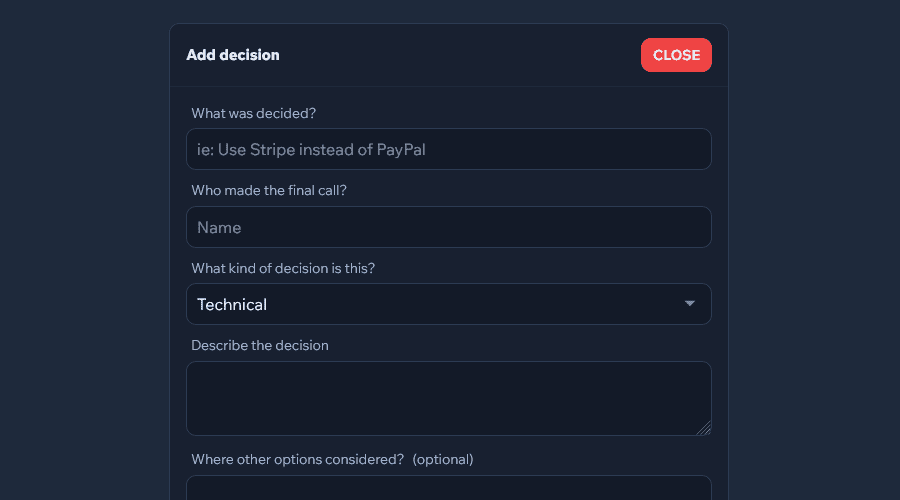The image size is (900, 500).
Task: Click the Name input field
Action: click(x=448, y=227)
